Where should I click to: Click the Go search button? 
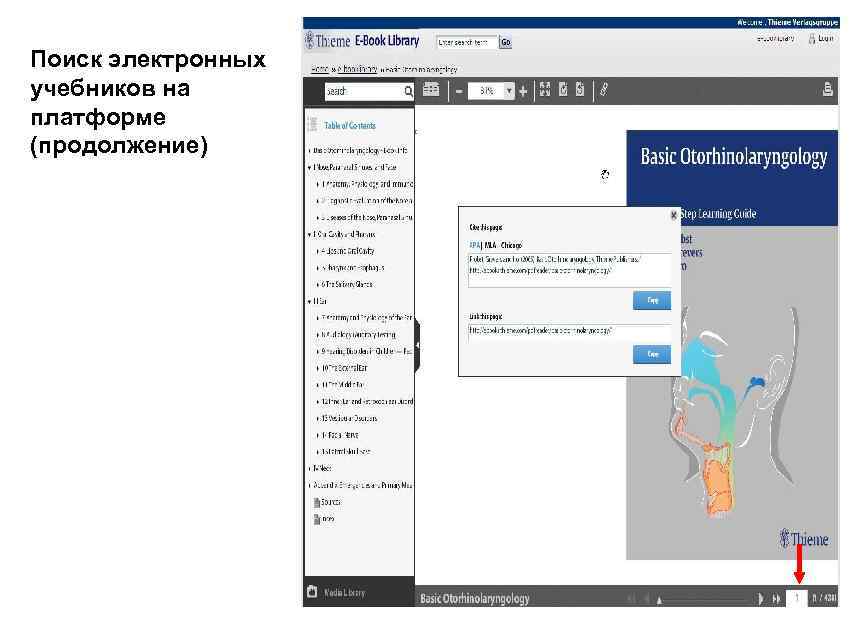(x=505, y=42)
